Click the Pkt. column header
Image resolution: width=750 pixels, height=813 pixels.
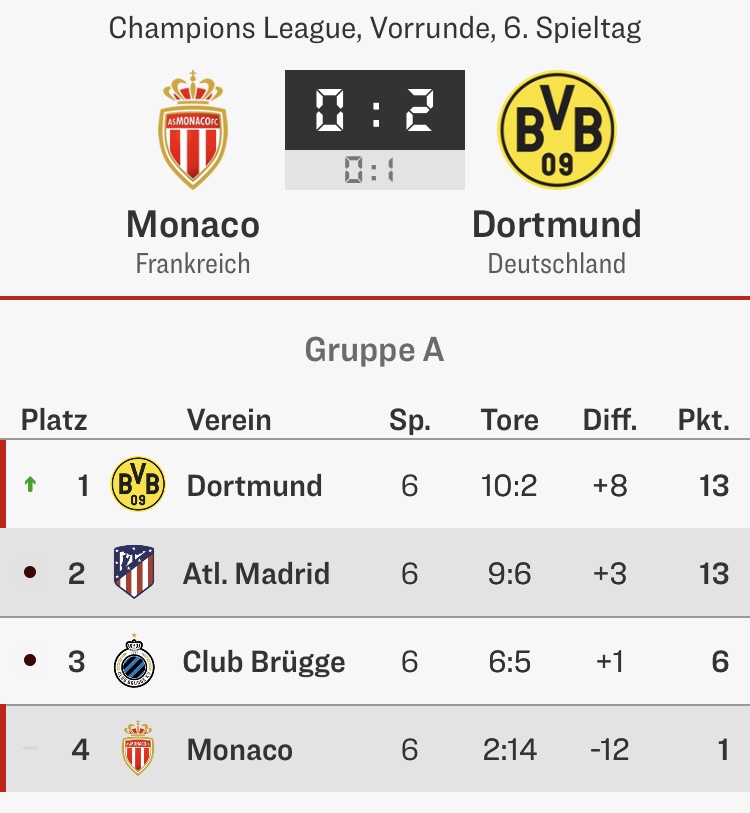tap(704, 419)
